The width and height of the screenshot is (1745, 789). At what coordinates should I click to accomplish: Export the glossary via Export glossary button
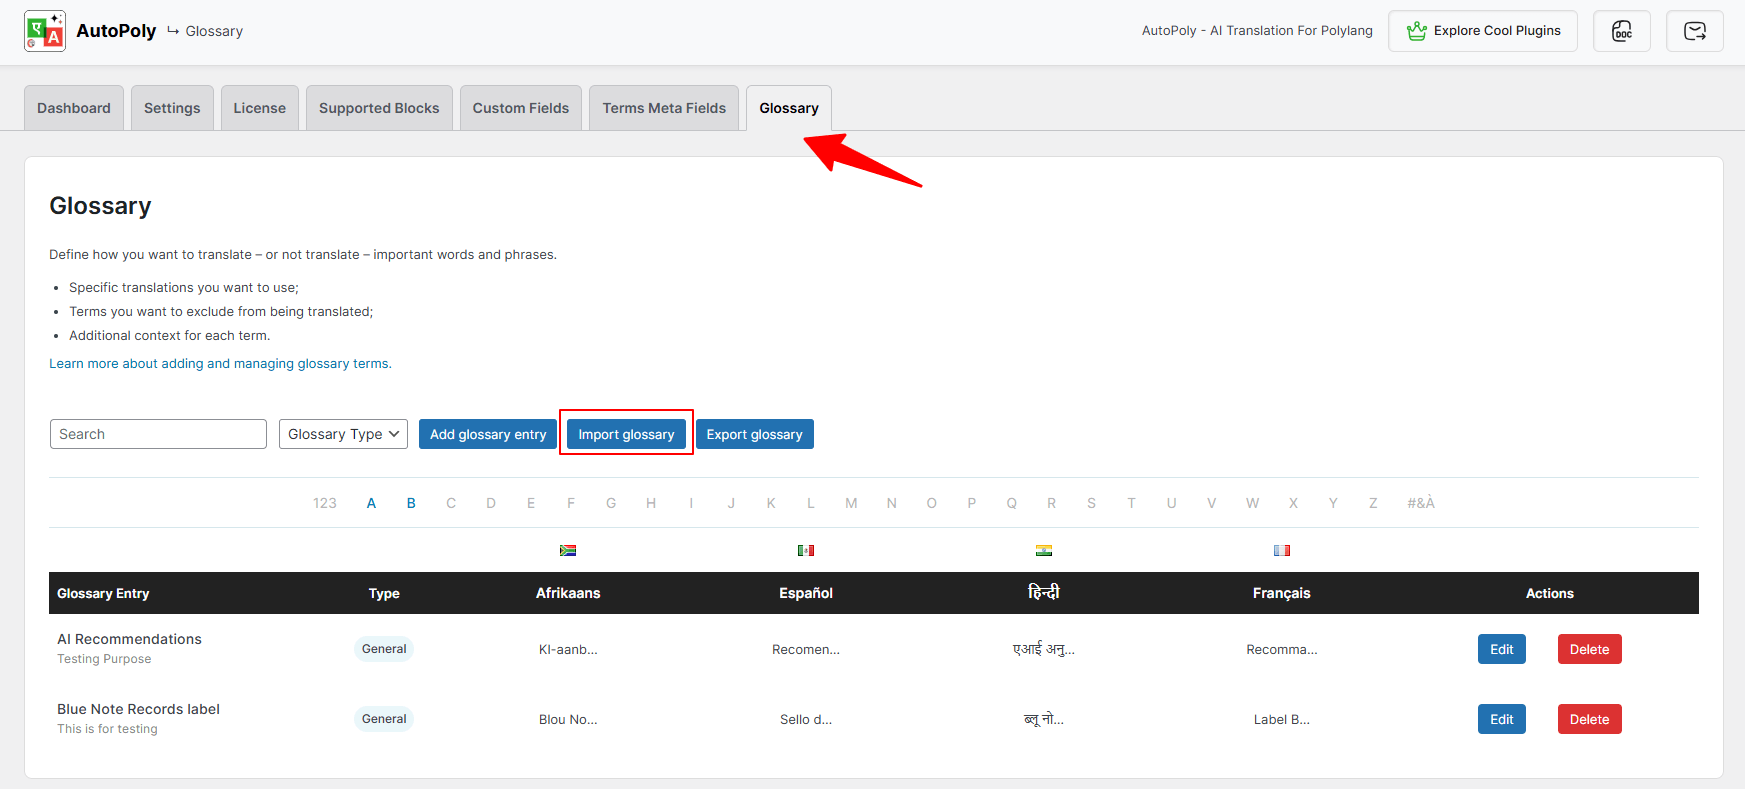pos(754,434)
